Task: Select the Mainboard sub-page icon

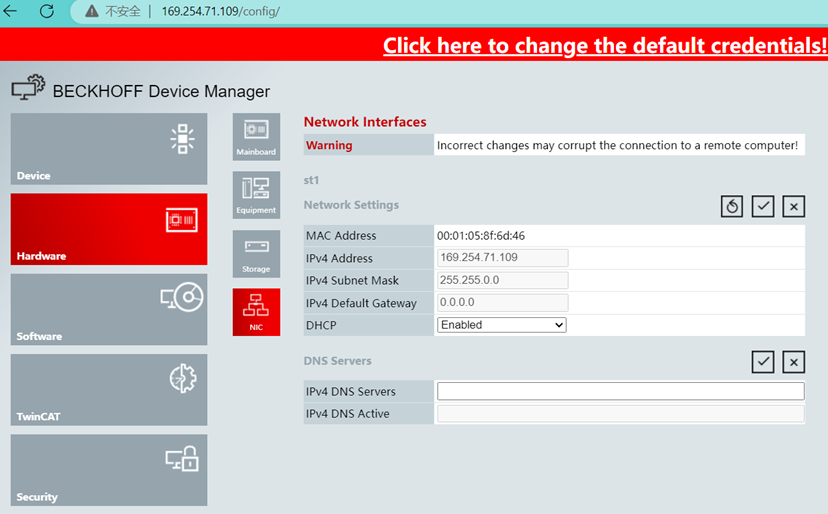Action: point(256,137)
